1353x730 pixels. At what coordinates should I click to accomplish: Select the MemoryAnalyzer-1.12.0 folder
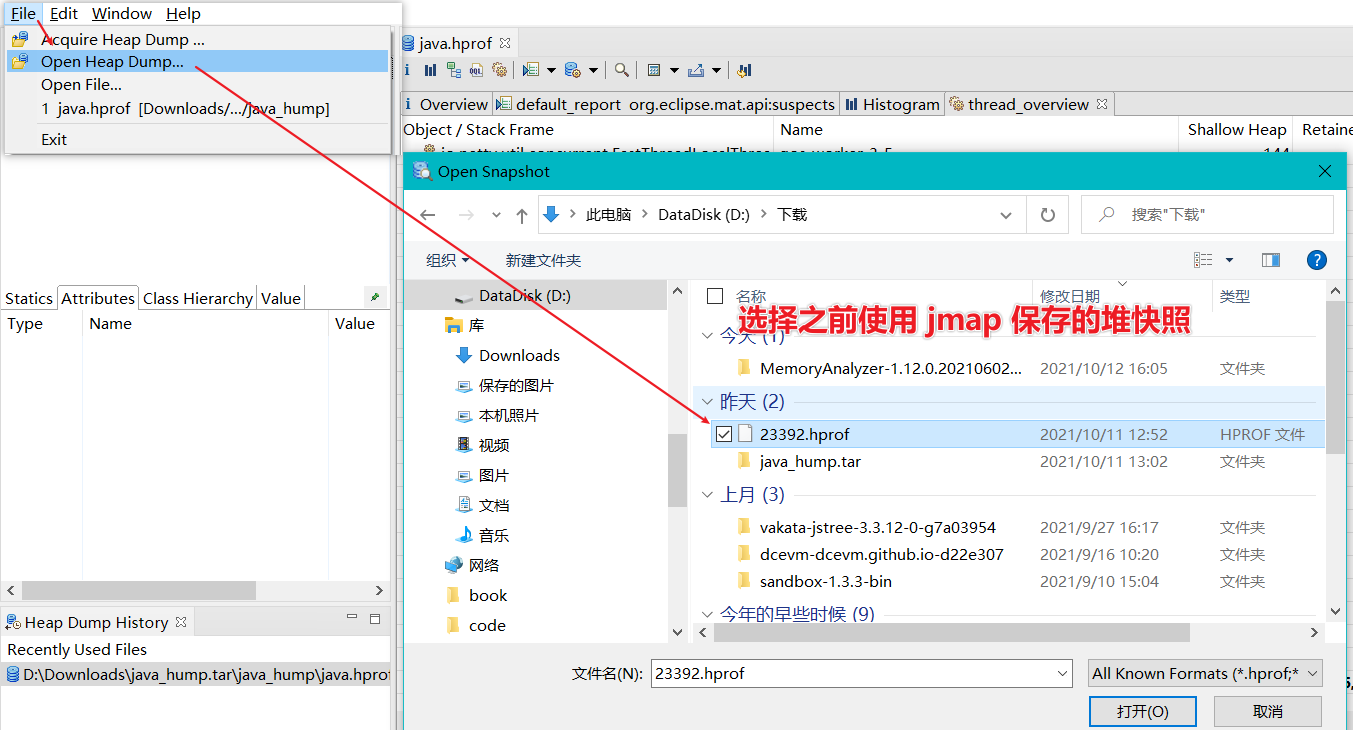[891, 368]
